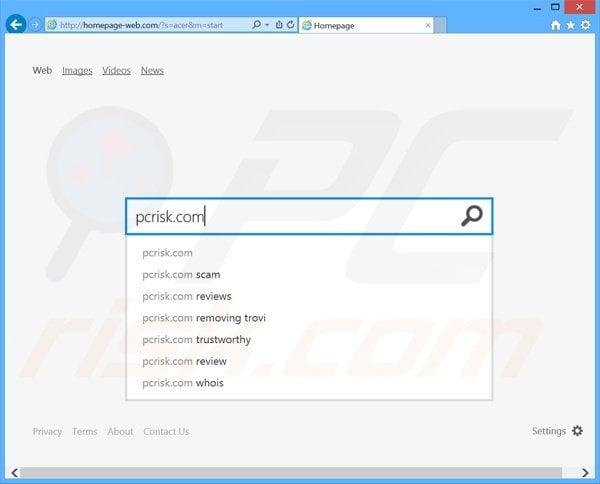Open the Terms footer link

click(x=85, y=432)
